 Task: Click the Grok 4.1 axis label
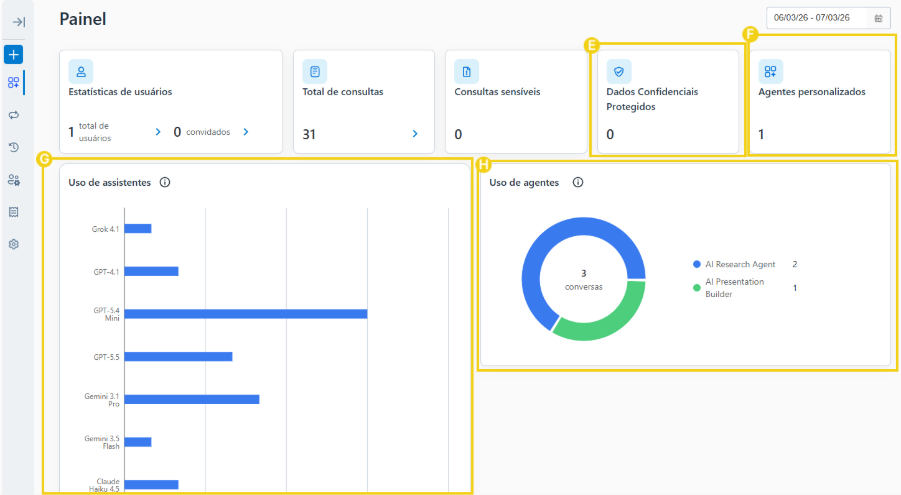point(105,229)
